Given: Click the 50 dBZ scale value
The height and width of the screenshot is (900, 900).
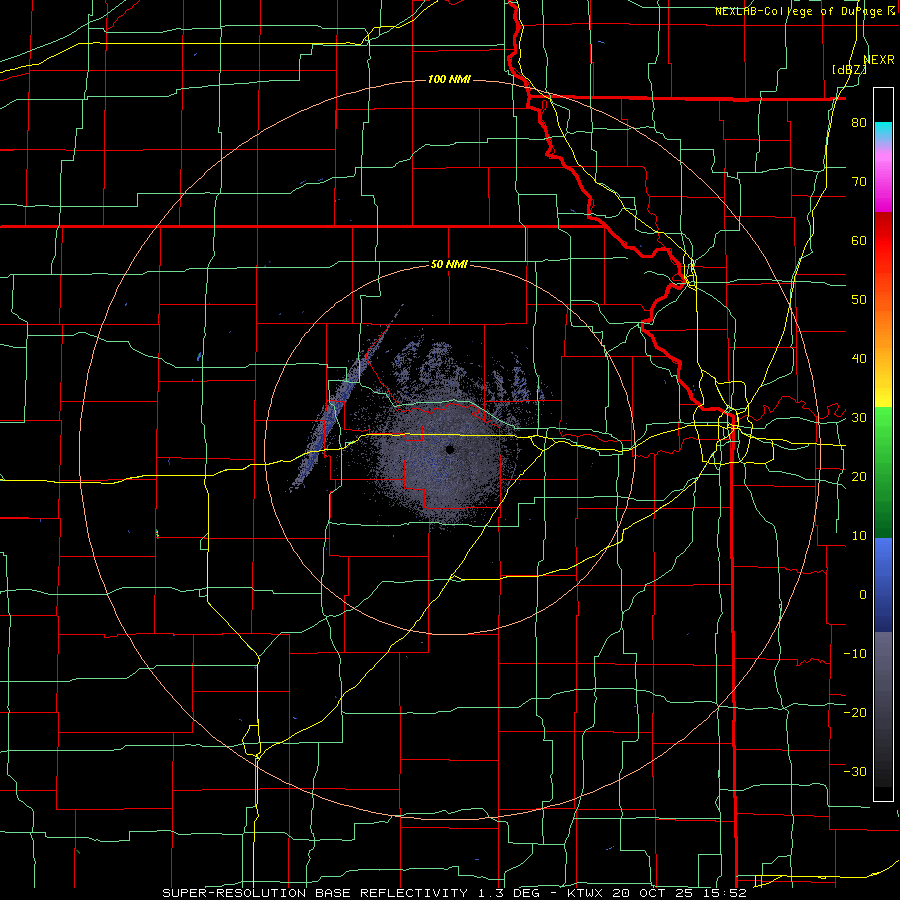Looking at the screenshot, I should coord(859,300).
